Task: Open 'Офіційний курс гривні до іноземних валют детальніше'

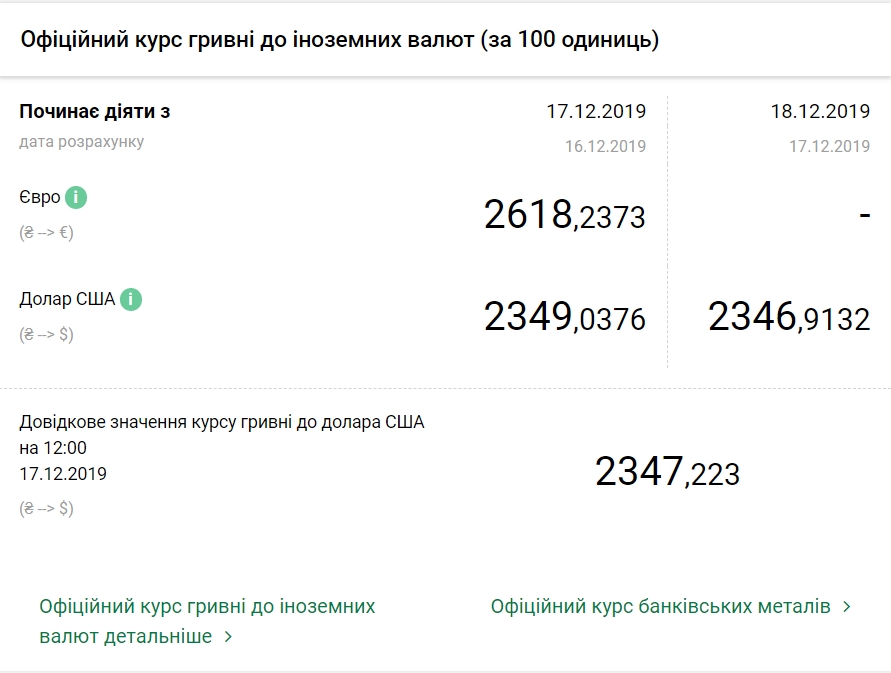Action: (197, 617)
